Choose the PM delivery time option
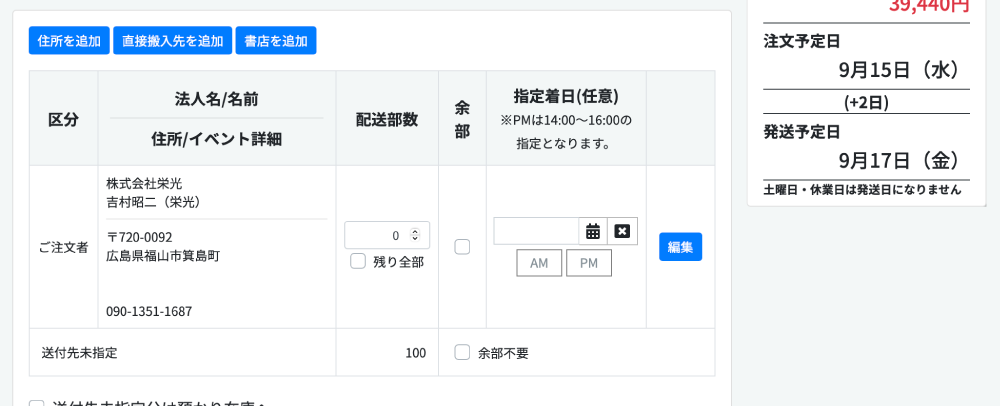The height and width of the screenshot is (406, 1000). click(589, 263)
